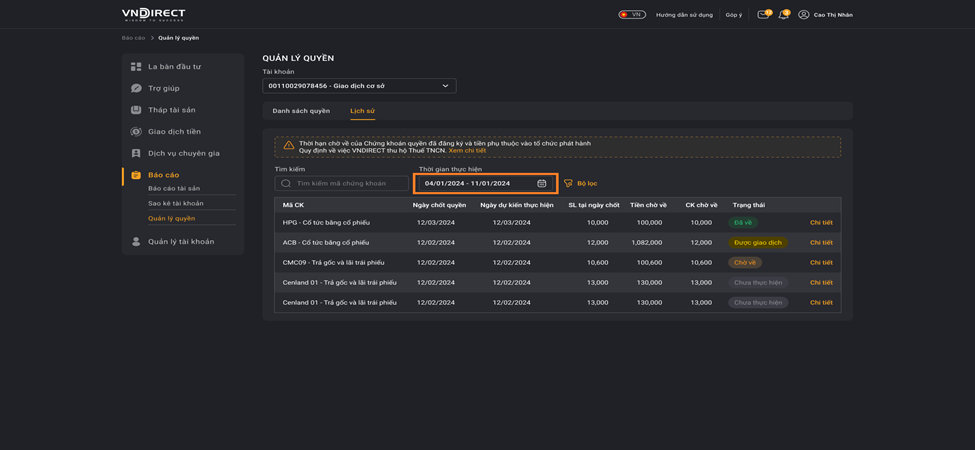Click Hướng dẫn sử dụng in header
The width and height of the screenshot is (975, 450).
[685, 15]
